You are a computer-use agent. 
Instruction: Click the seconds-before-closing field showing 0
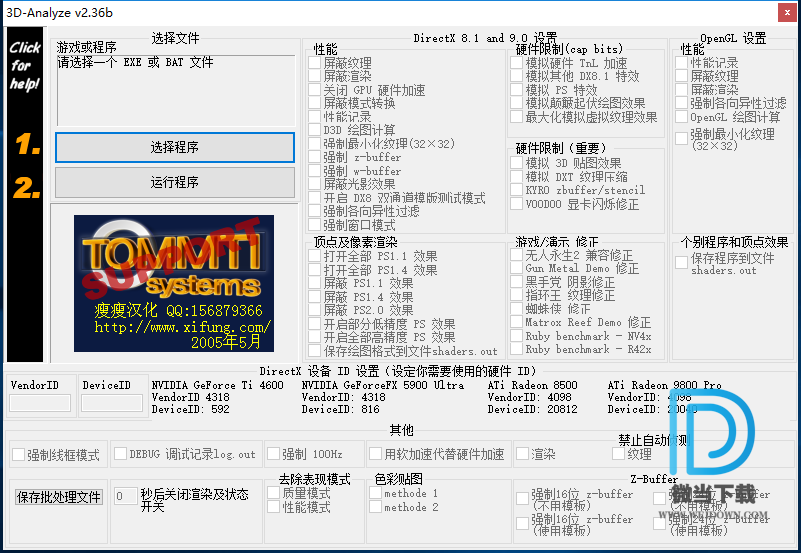click(x=125, y=496)
